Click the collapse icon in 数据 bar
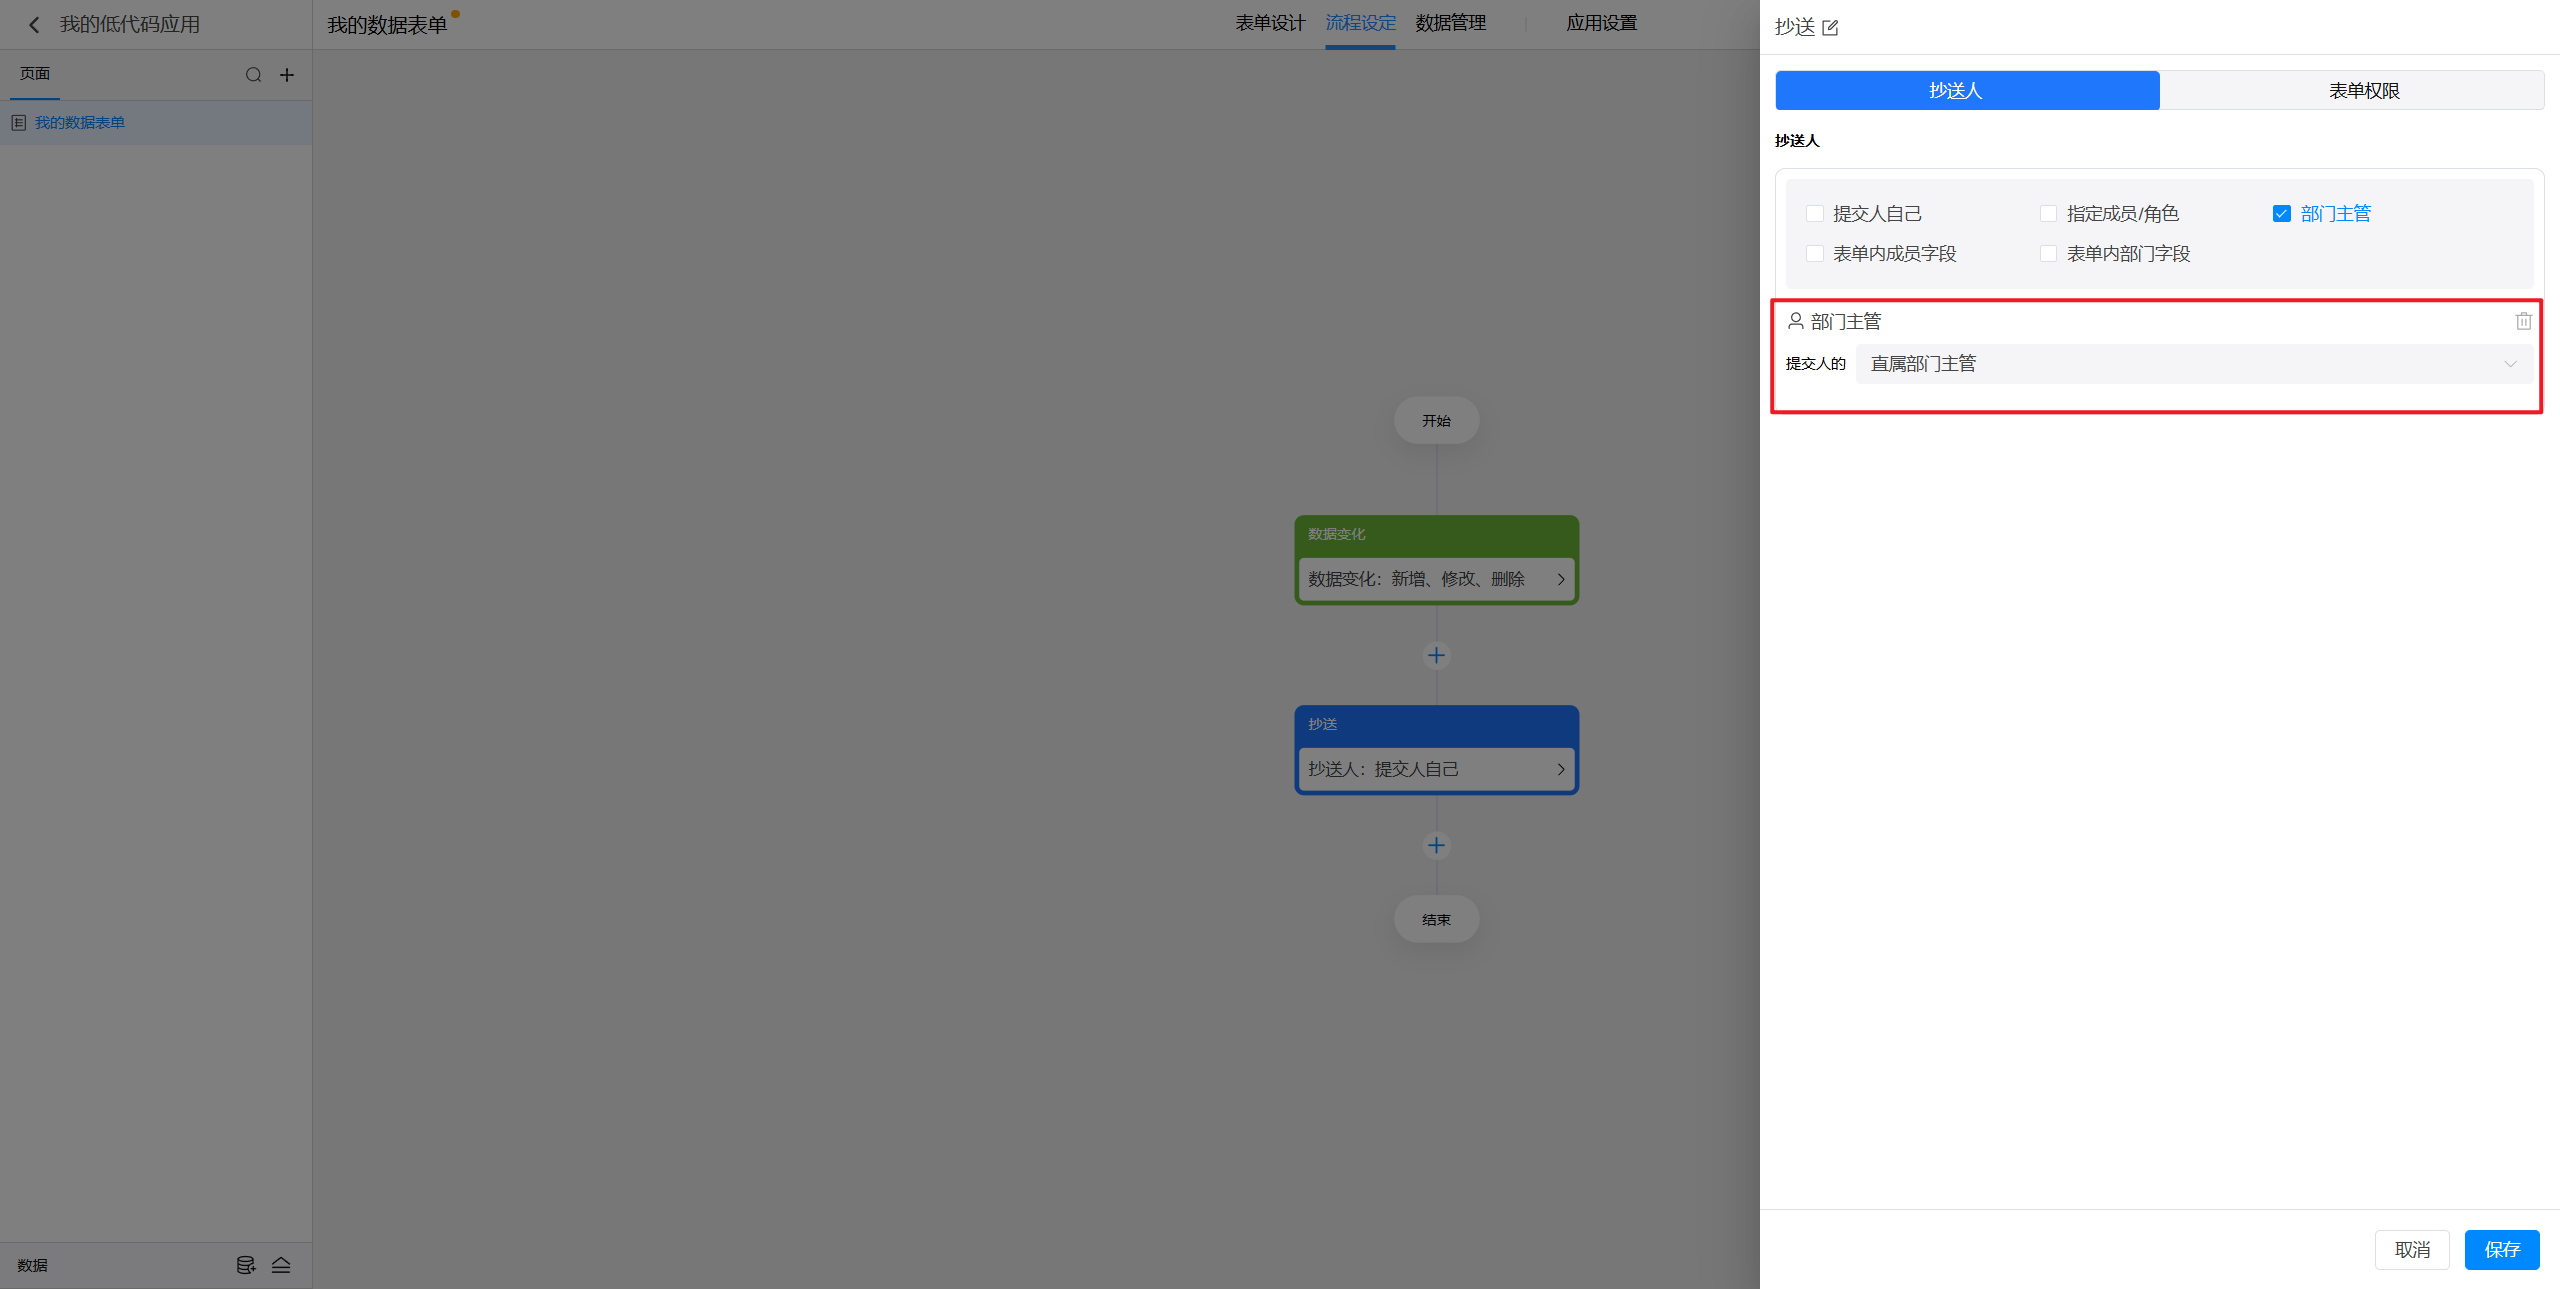This screenshot has width=2560, height=1289. pos(281,1265)
